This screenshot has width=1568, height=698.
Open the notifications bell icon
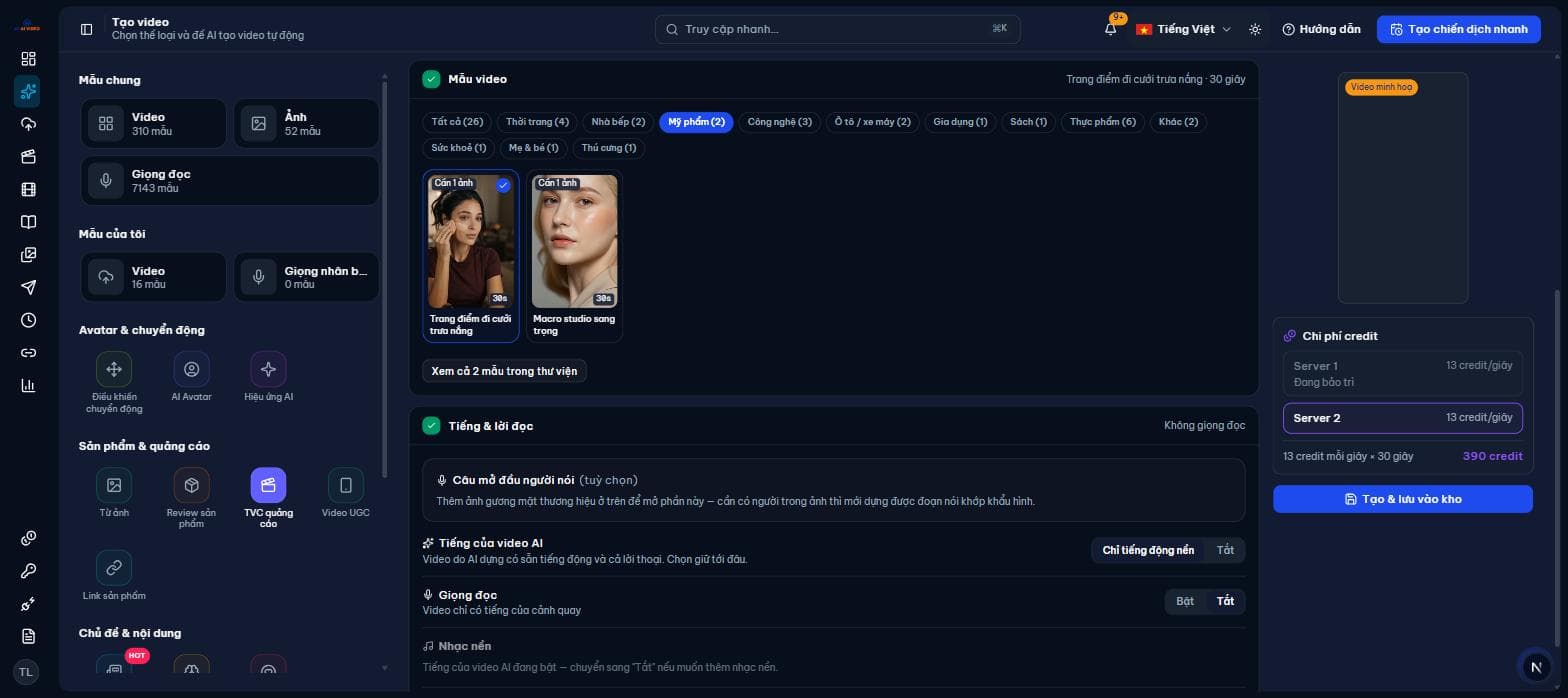[x=1111, y=29]
